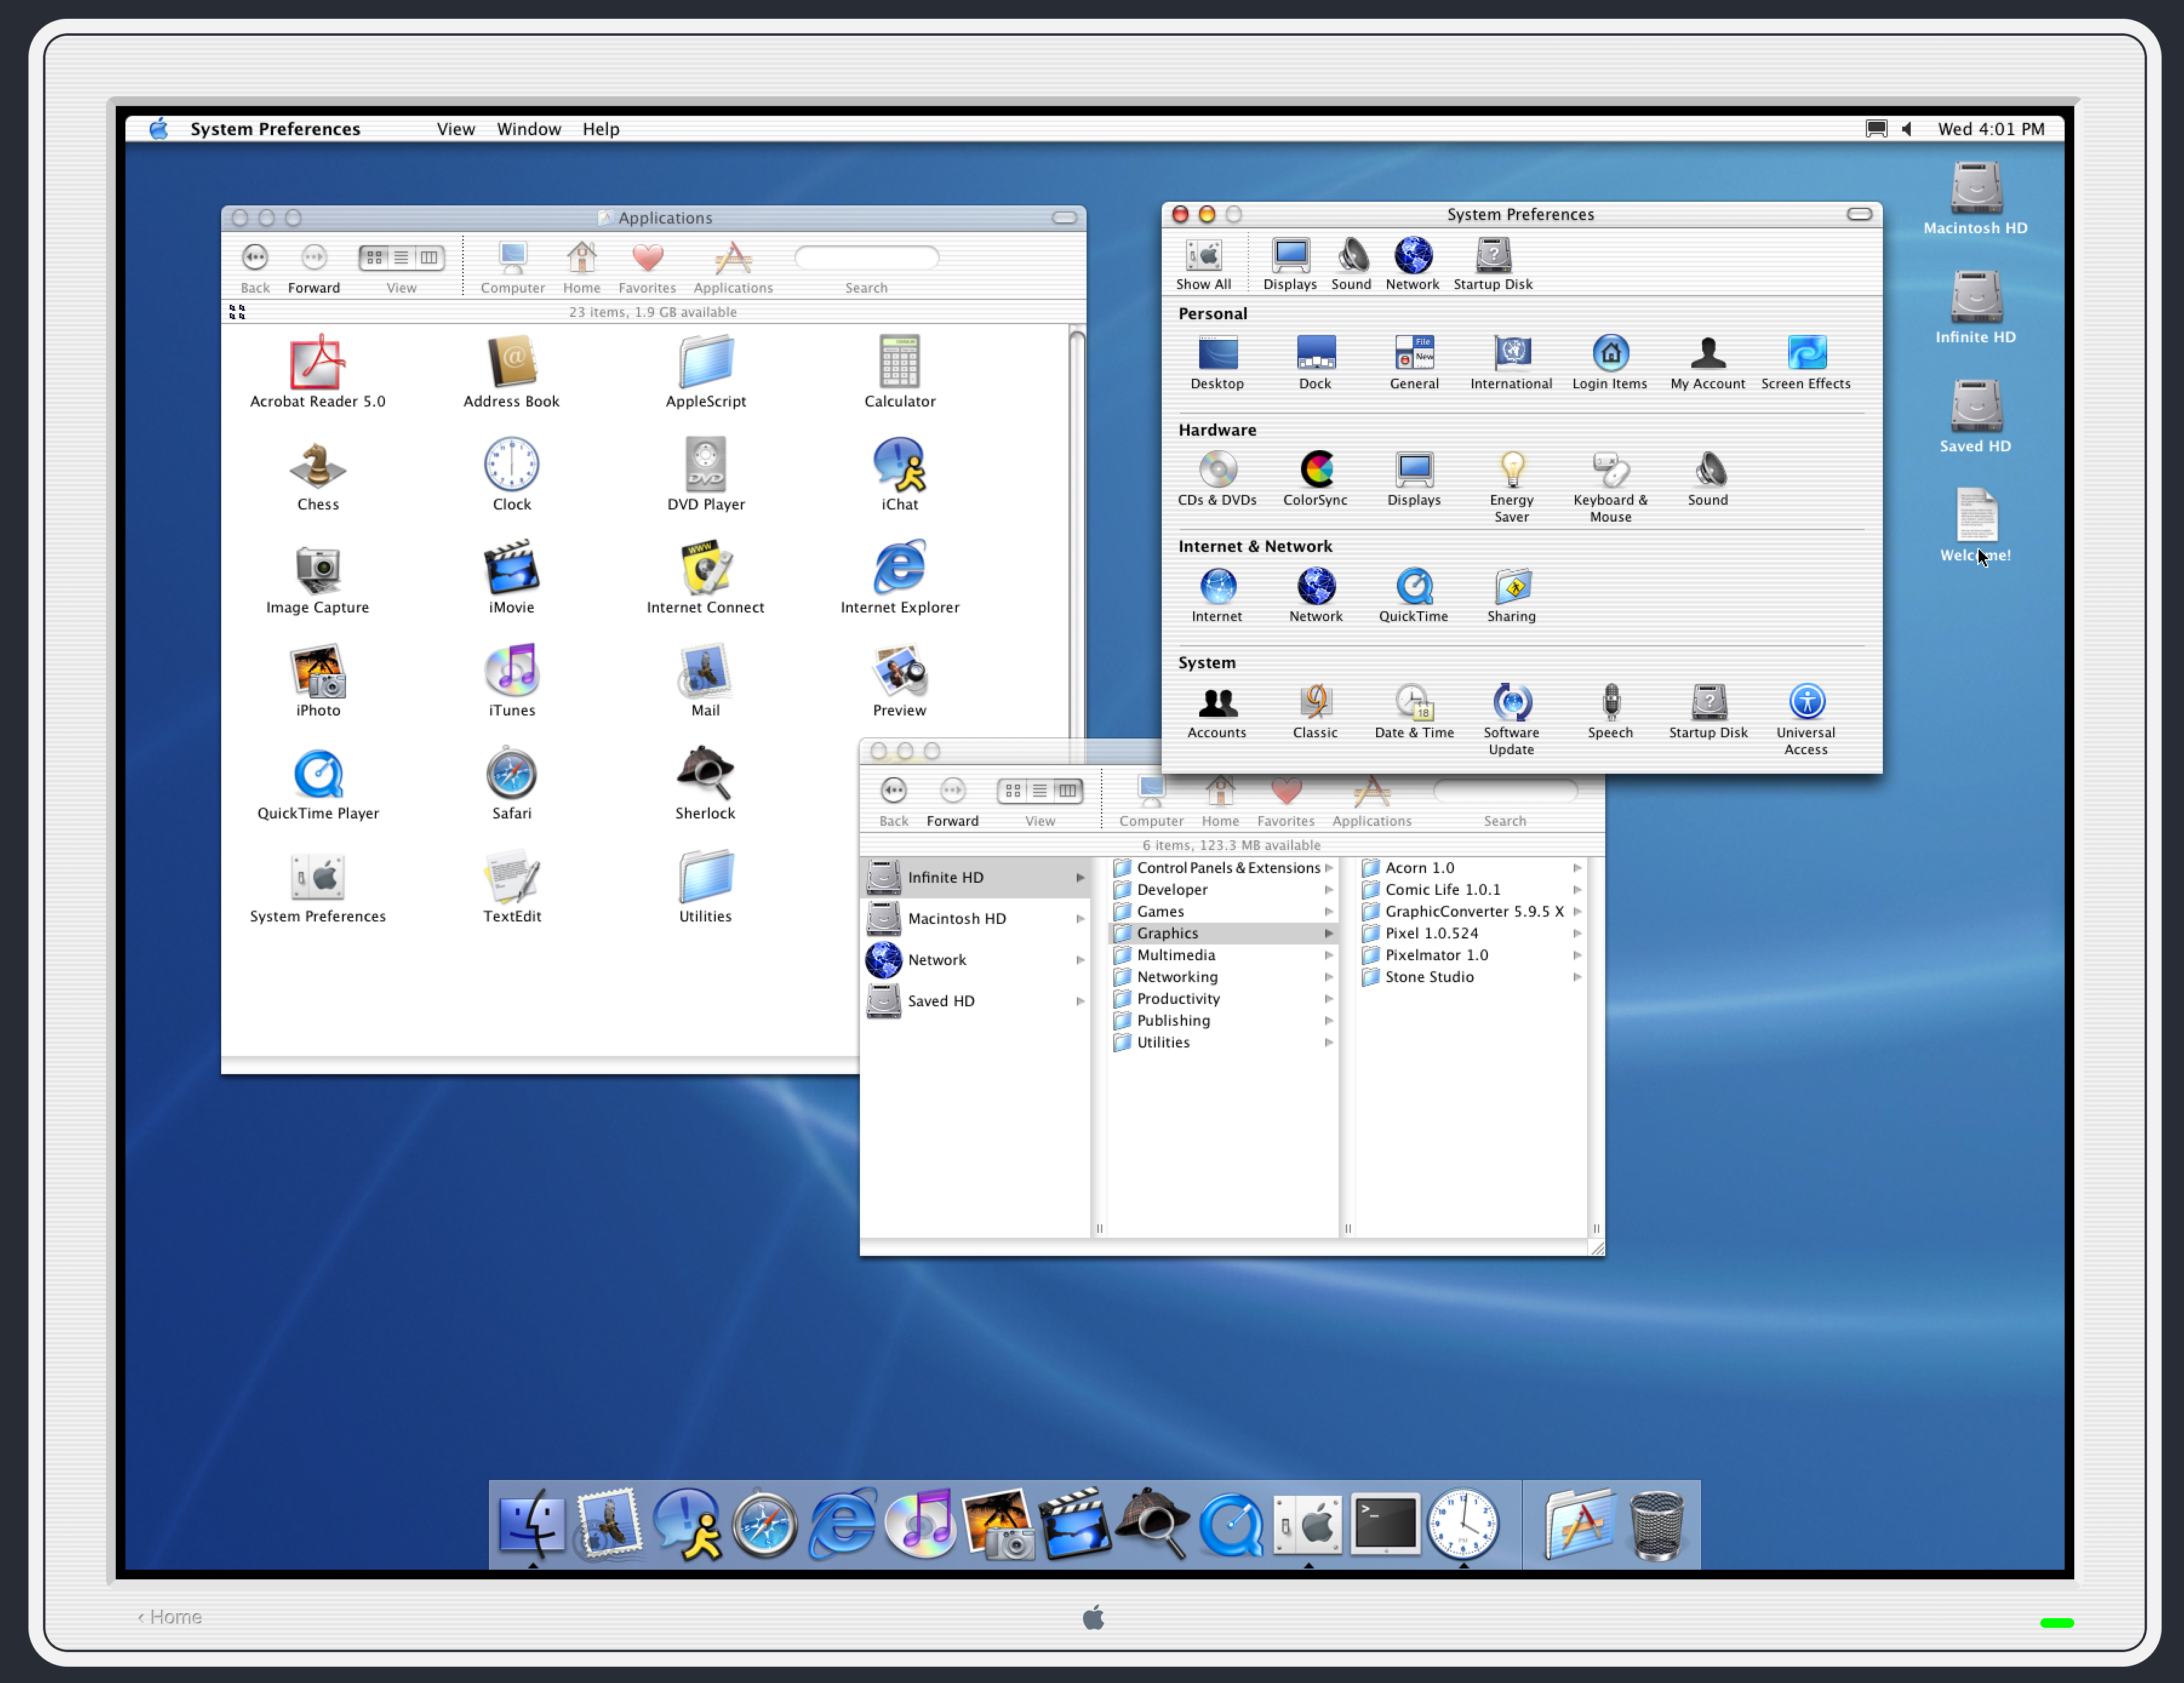Screen dimensions: 2184x1683
Task: Open Accounts preferences pane
Action: [1217, 712]
